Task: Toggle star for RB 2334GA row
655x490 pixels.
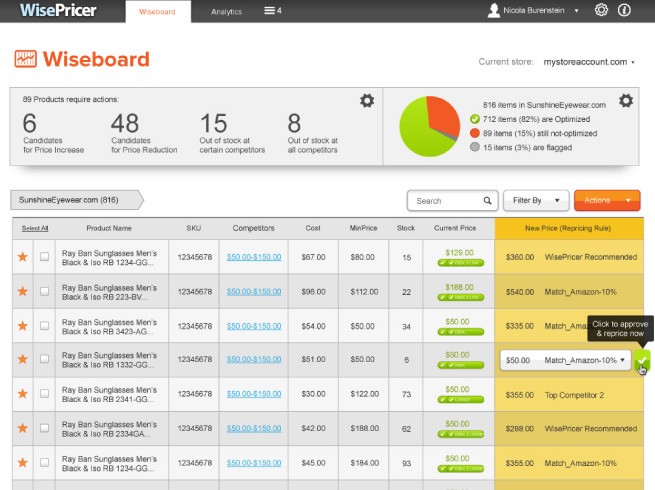Action: (23, 428)
